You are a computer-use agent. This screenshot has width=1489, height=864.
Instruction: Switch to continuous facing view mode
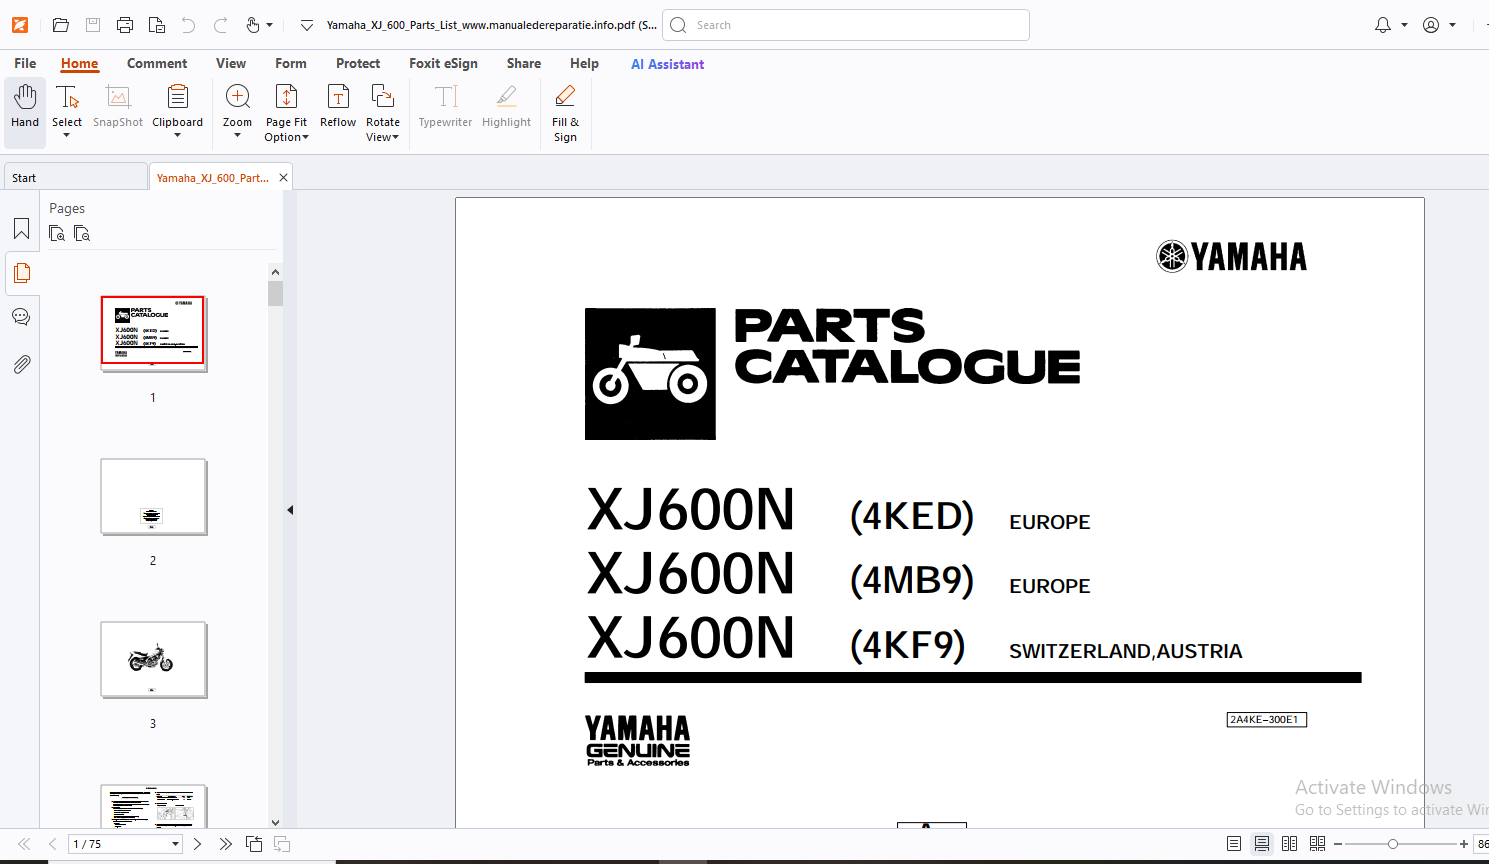click(x=1318, y=844)
